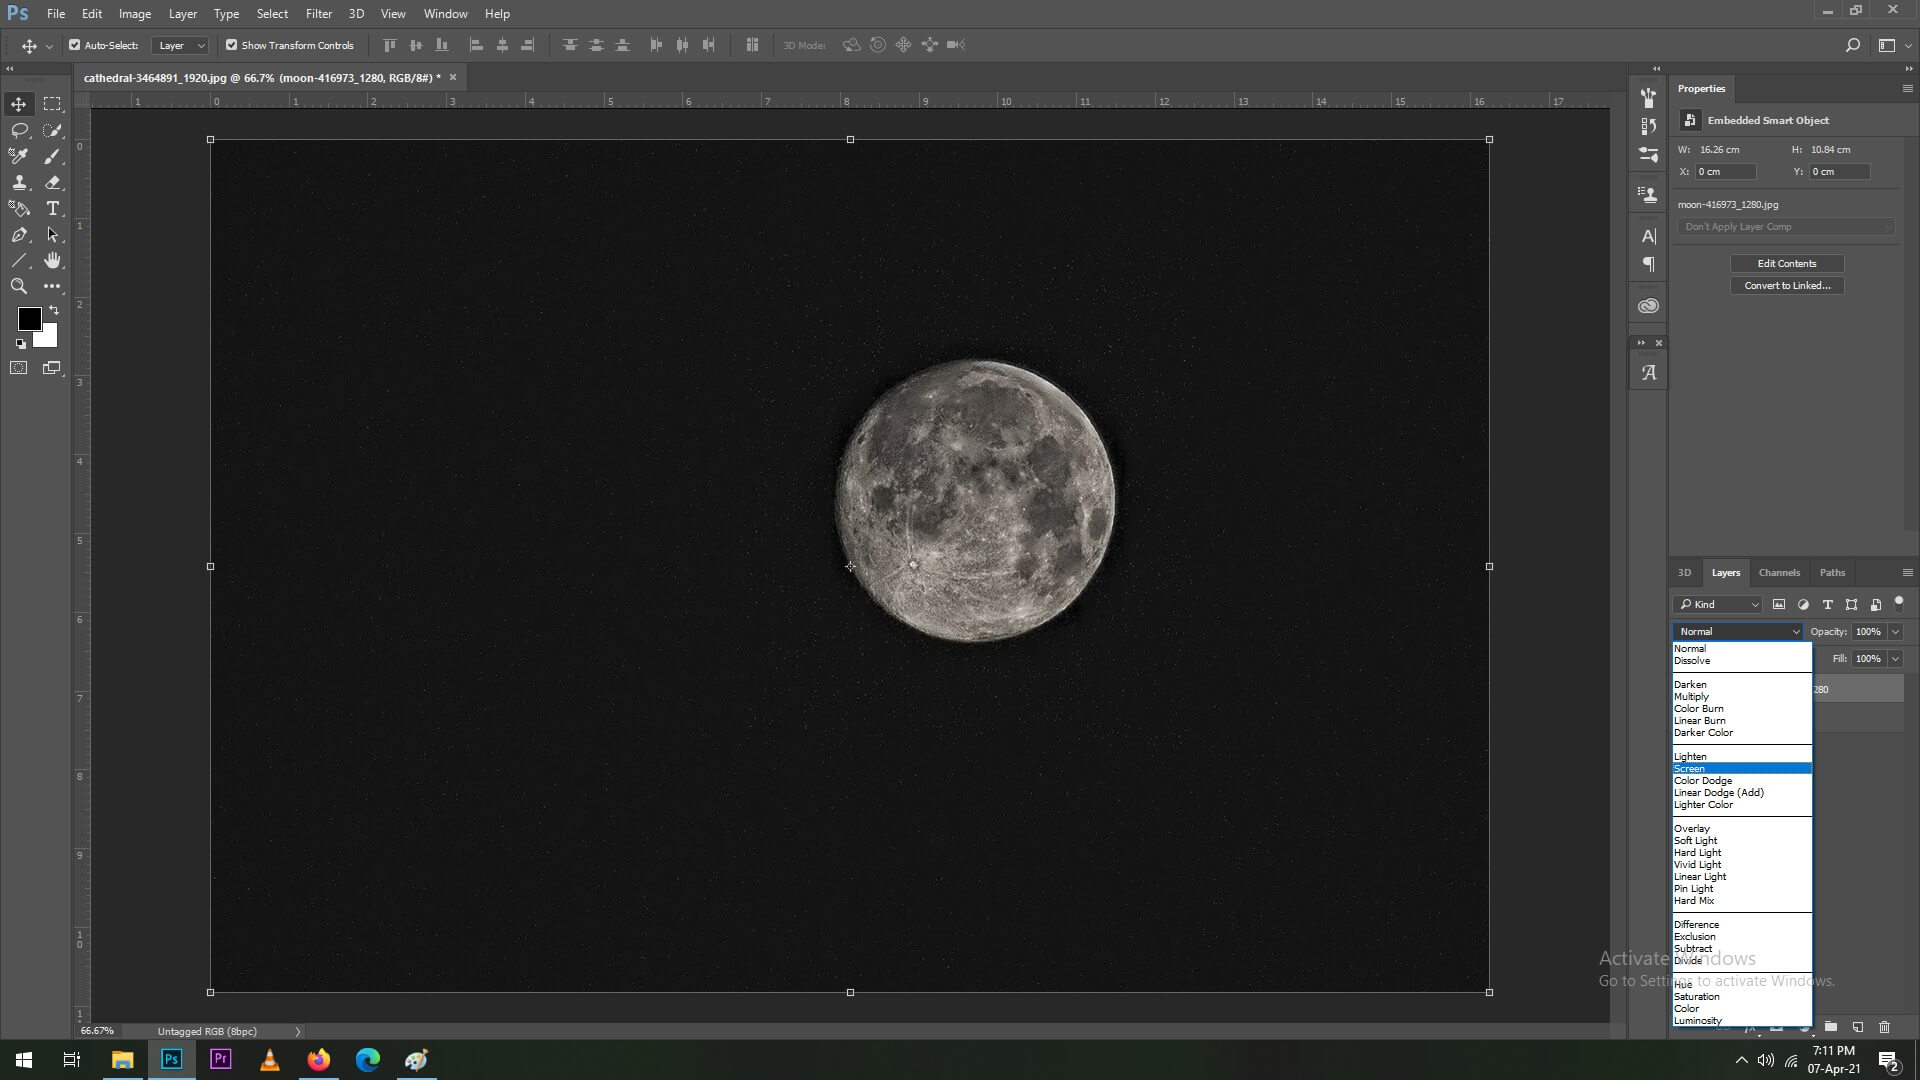This screenshot has height=1080, width=1920.
Task: Open the Auto-Select Layer dropdown
Action: click(x=180, y=45)
